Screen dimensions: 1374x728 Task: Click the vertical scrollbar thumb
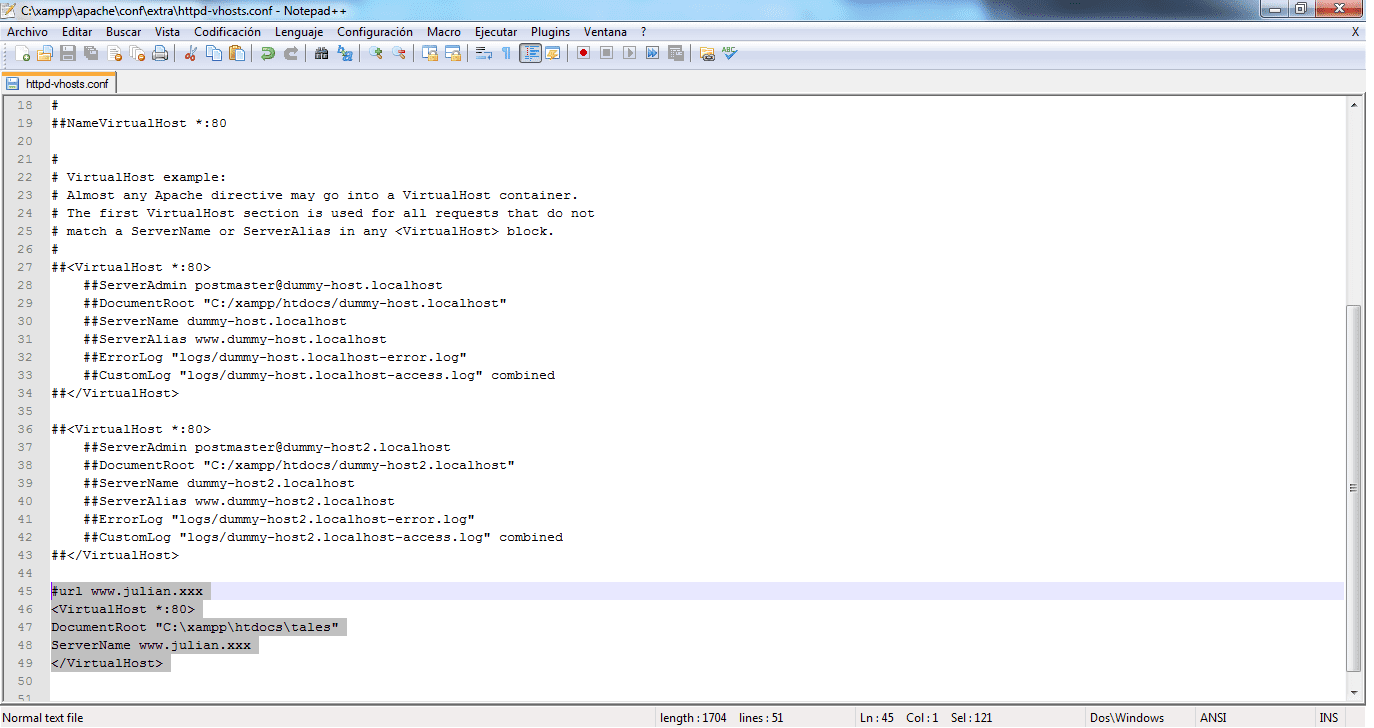click(x=1355, y=488)
